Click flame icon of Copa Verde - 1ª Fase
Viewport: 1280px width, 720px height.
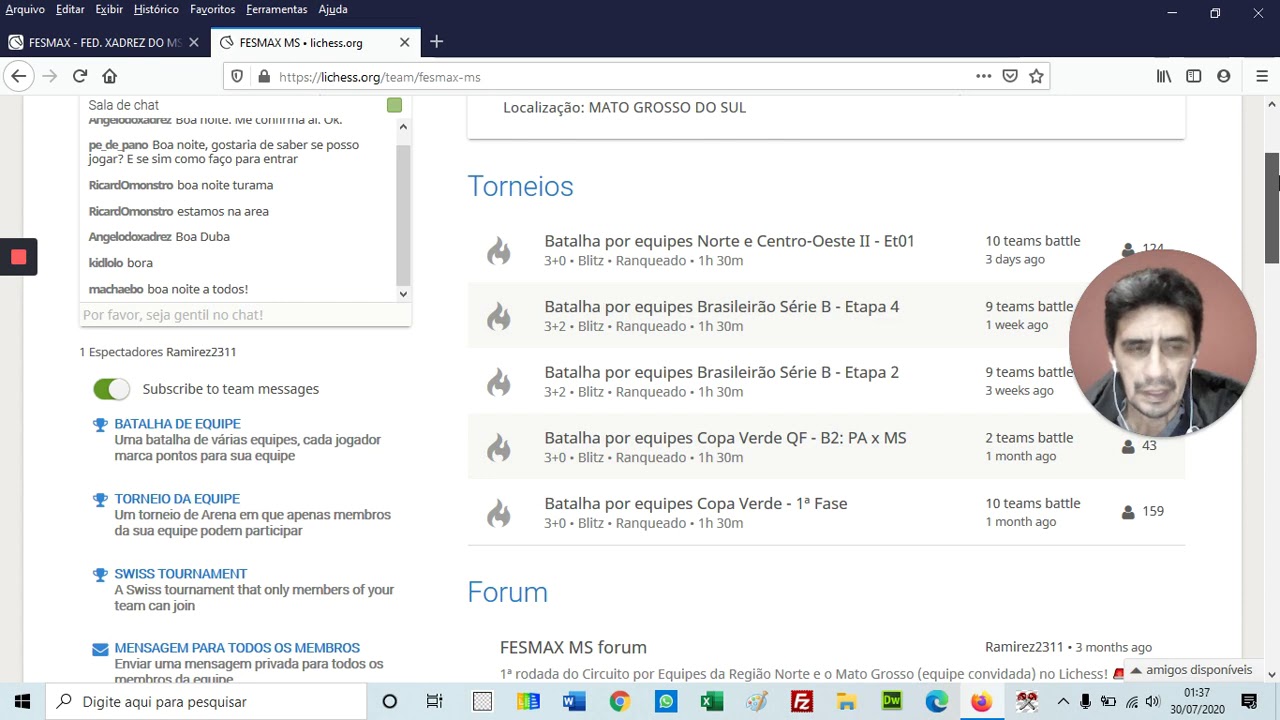(498, 513)
